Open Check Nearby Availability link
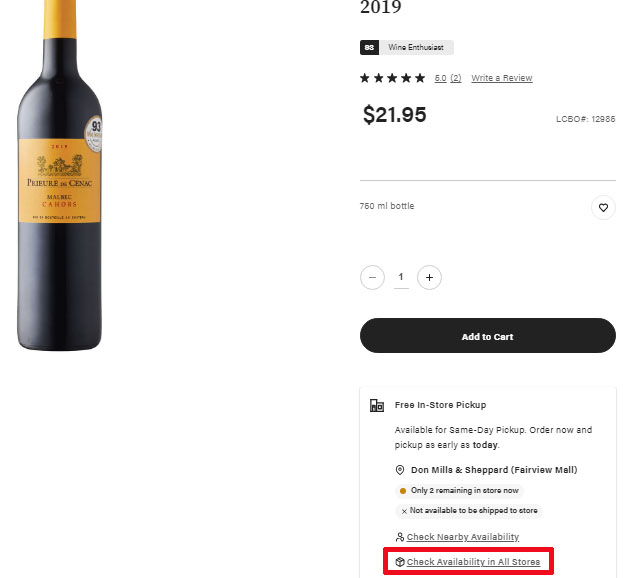 [x=462, y=537]
